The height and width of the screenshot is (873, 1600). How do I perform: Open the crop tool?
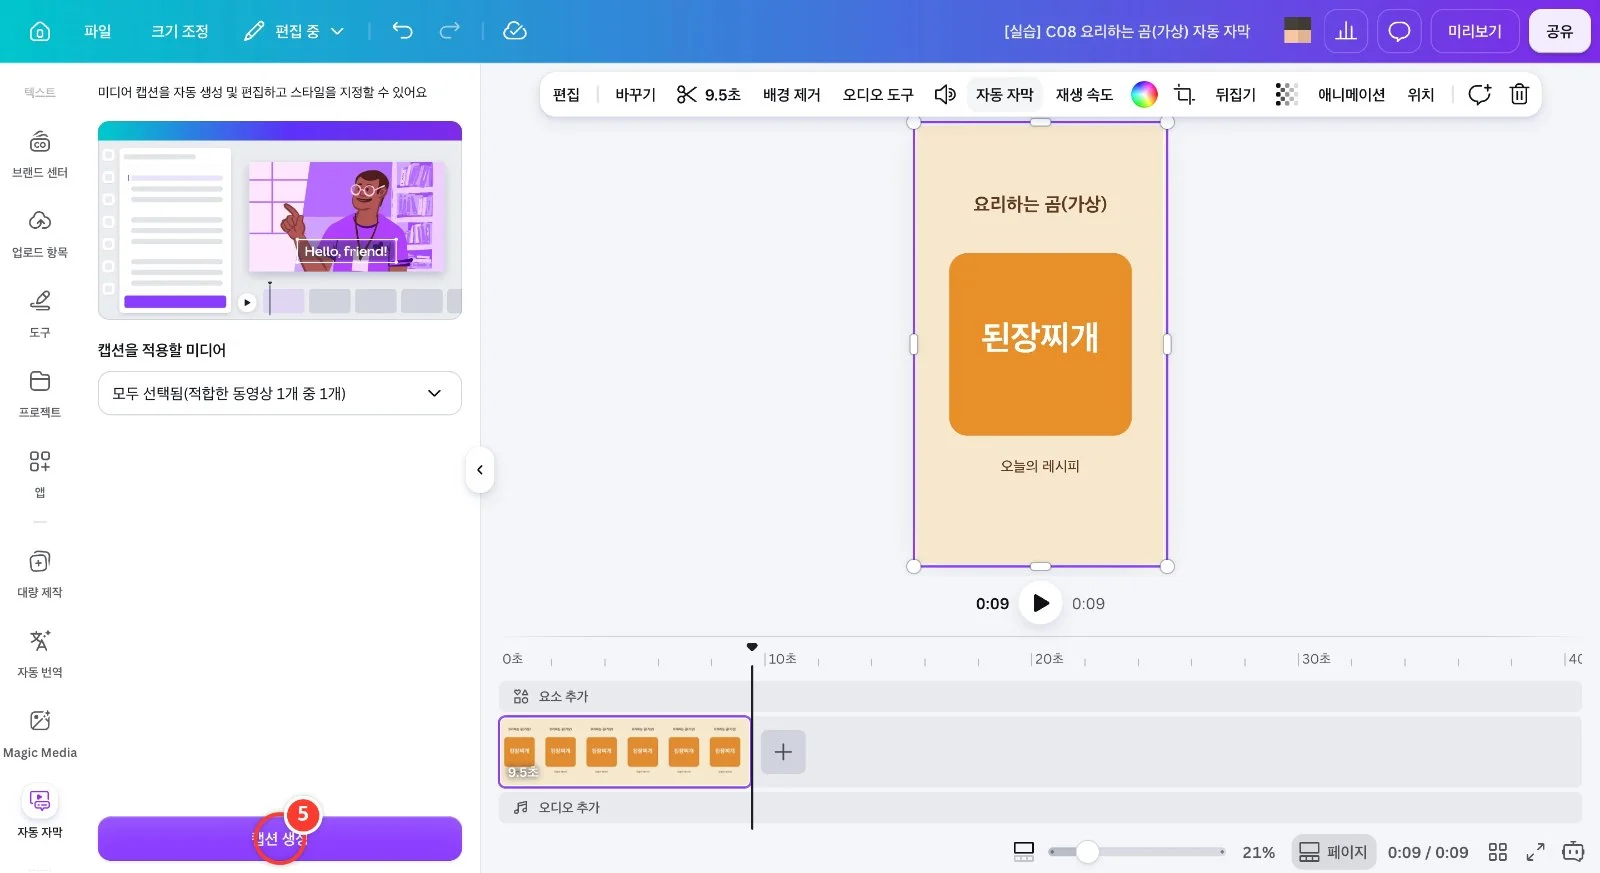tap(1185, 94)
